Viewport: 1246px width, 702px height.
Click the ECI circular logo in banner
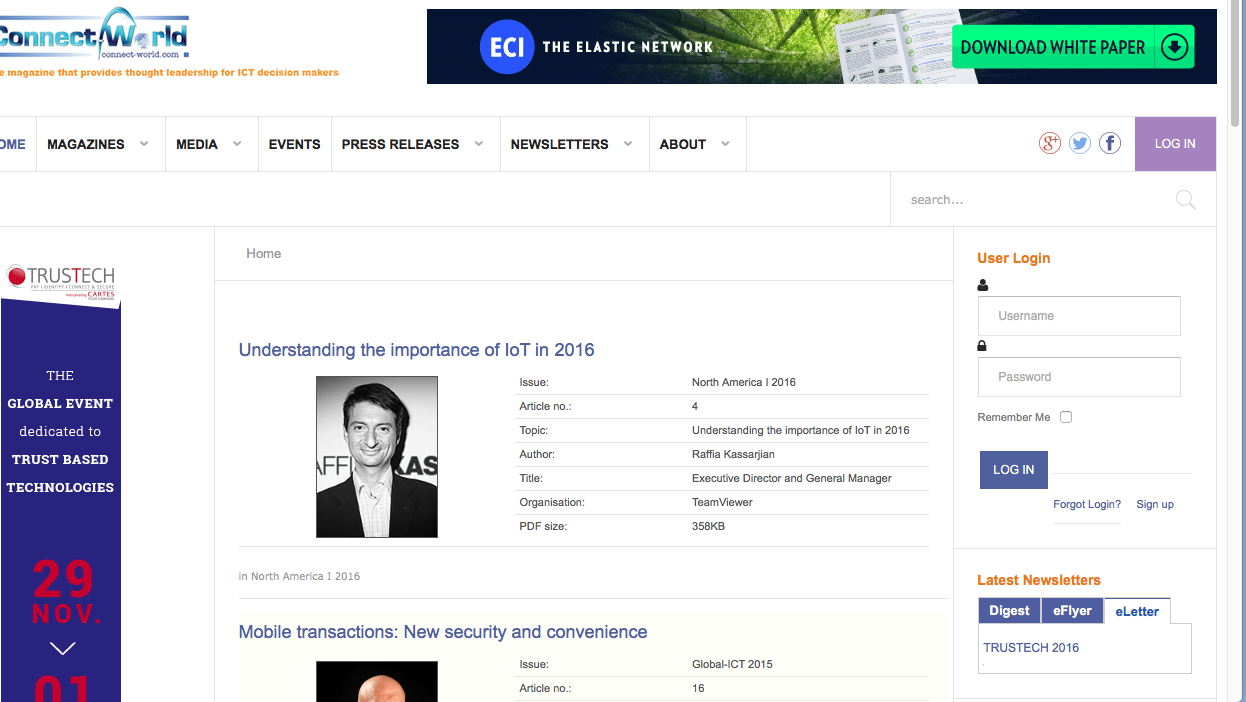pyautogui.click(x=507, y=47)
